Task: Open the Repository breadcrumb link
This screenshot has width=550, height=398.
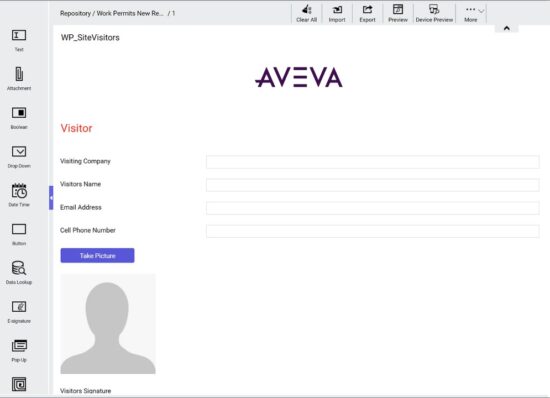Action: 75,13
